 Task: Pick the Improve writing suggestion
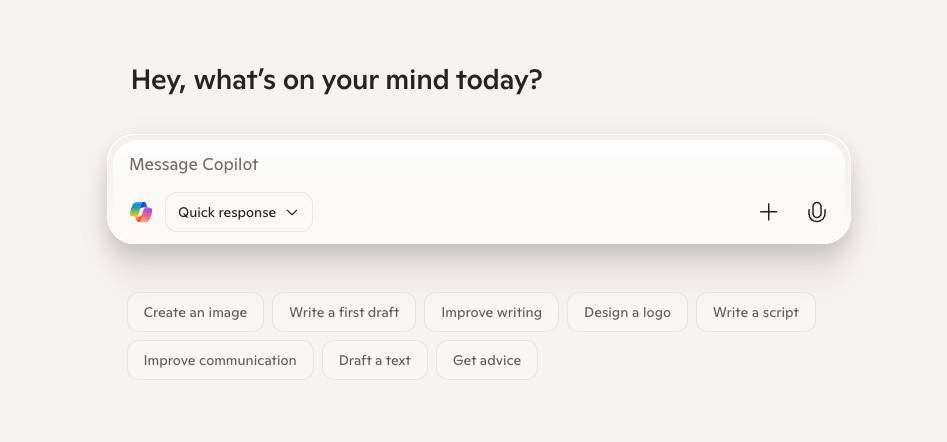click(491, 312)
